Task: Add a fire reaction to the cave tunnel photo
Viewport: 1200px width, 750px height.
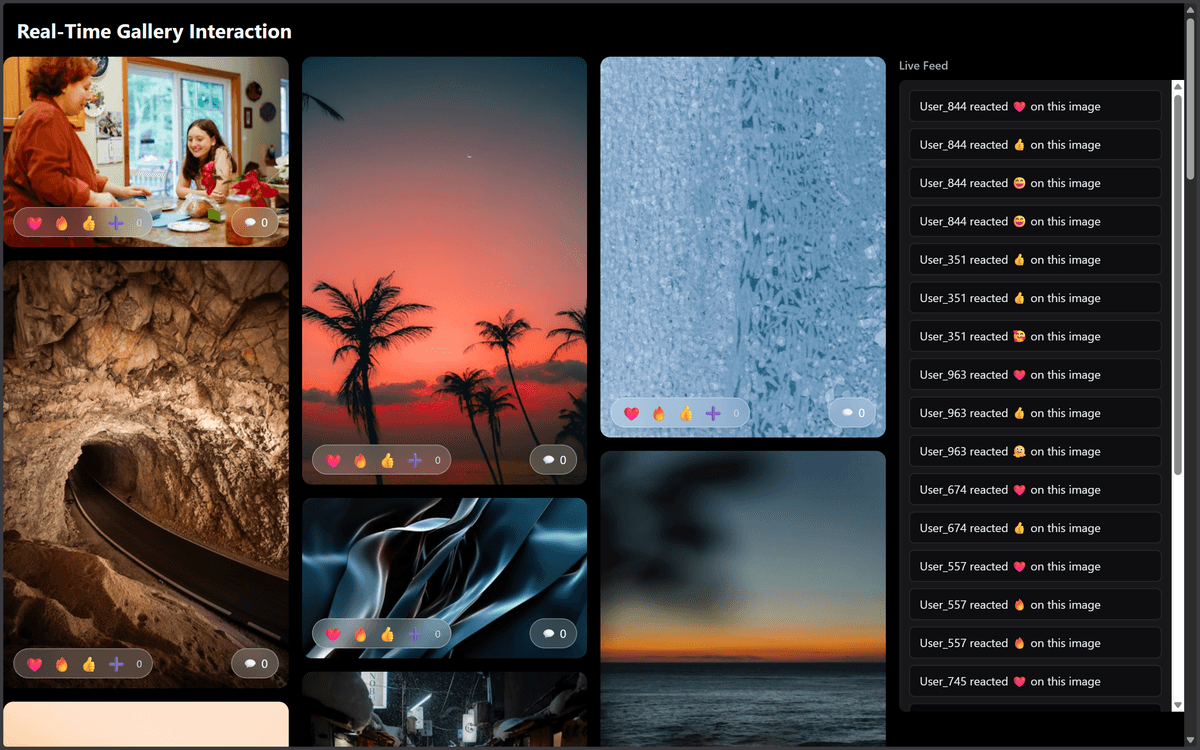Action: click(60, 663)
